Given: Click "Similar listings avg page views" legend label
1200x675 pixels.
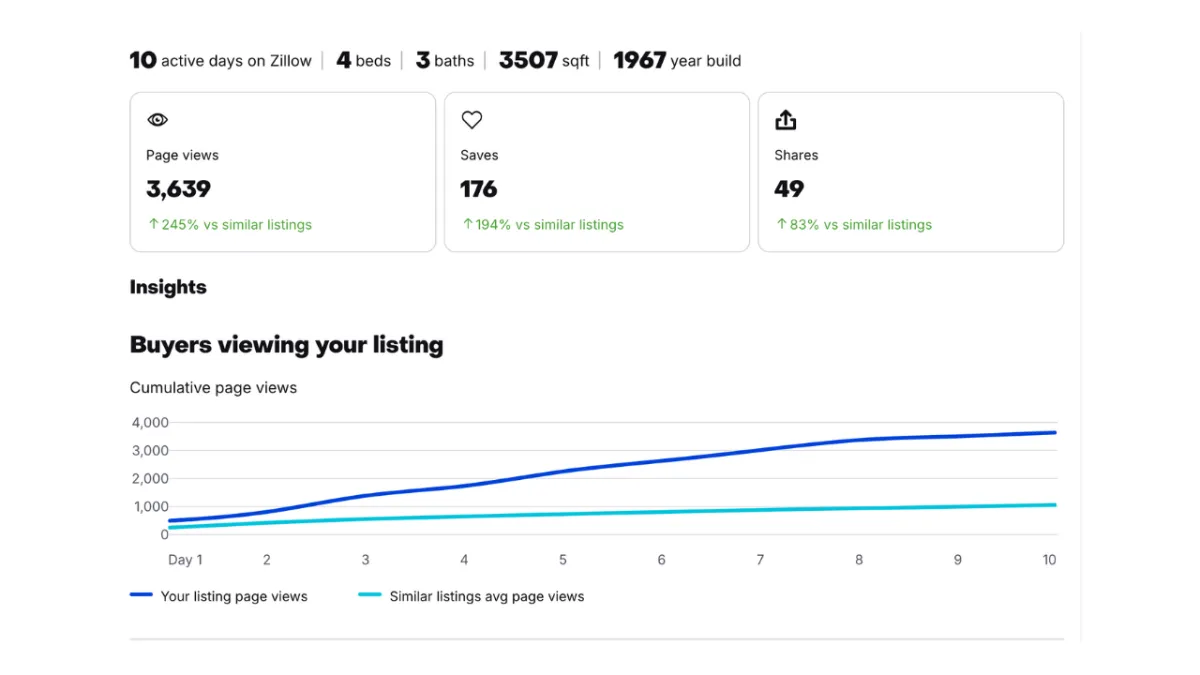Looking at the screenshot, I should [x=487, y=596].
